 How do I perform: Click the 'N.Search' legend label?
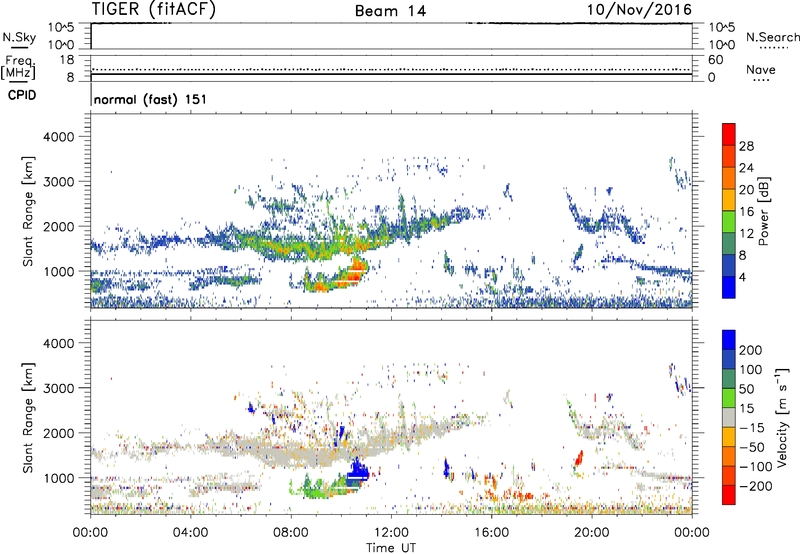click(x=772, y=37)
